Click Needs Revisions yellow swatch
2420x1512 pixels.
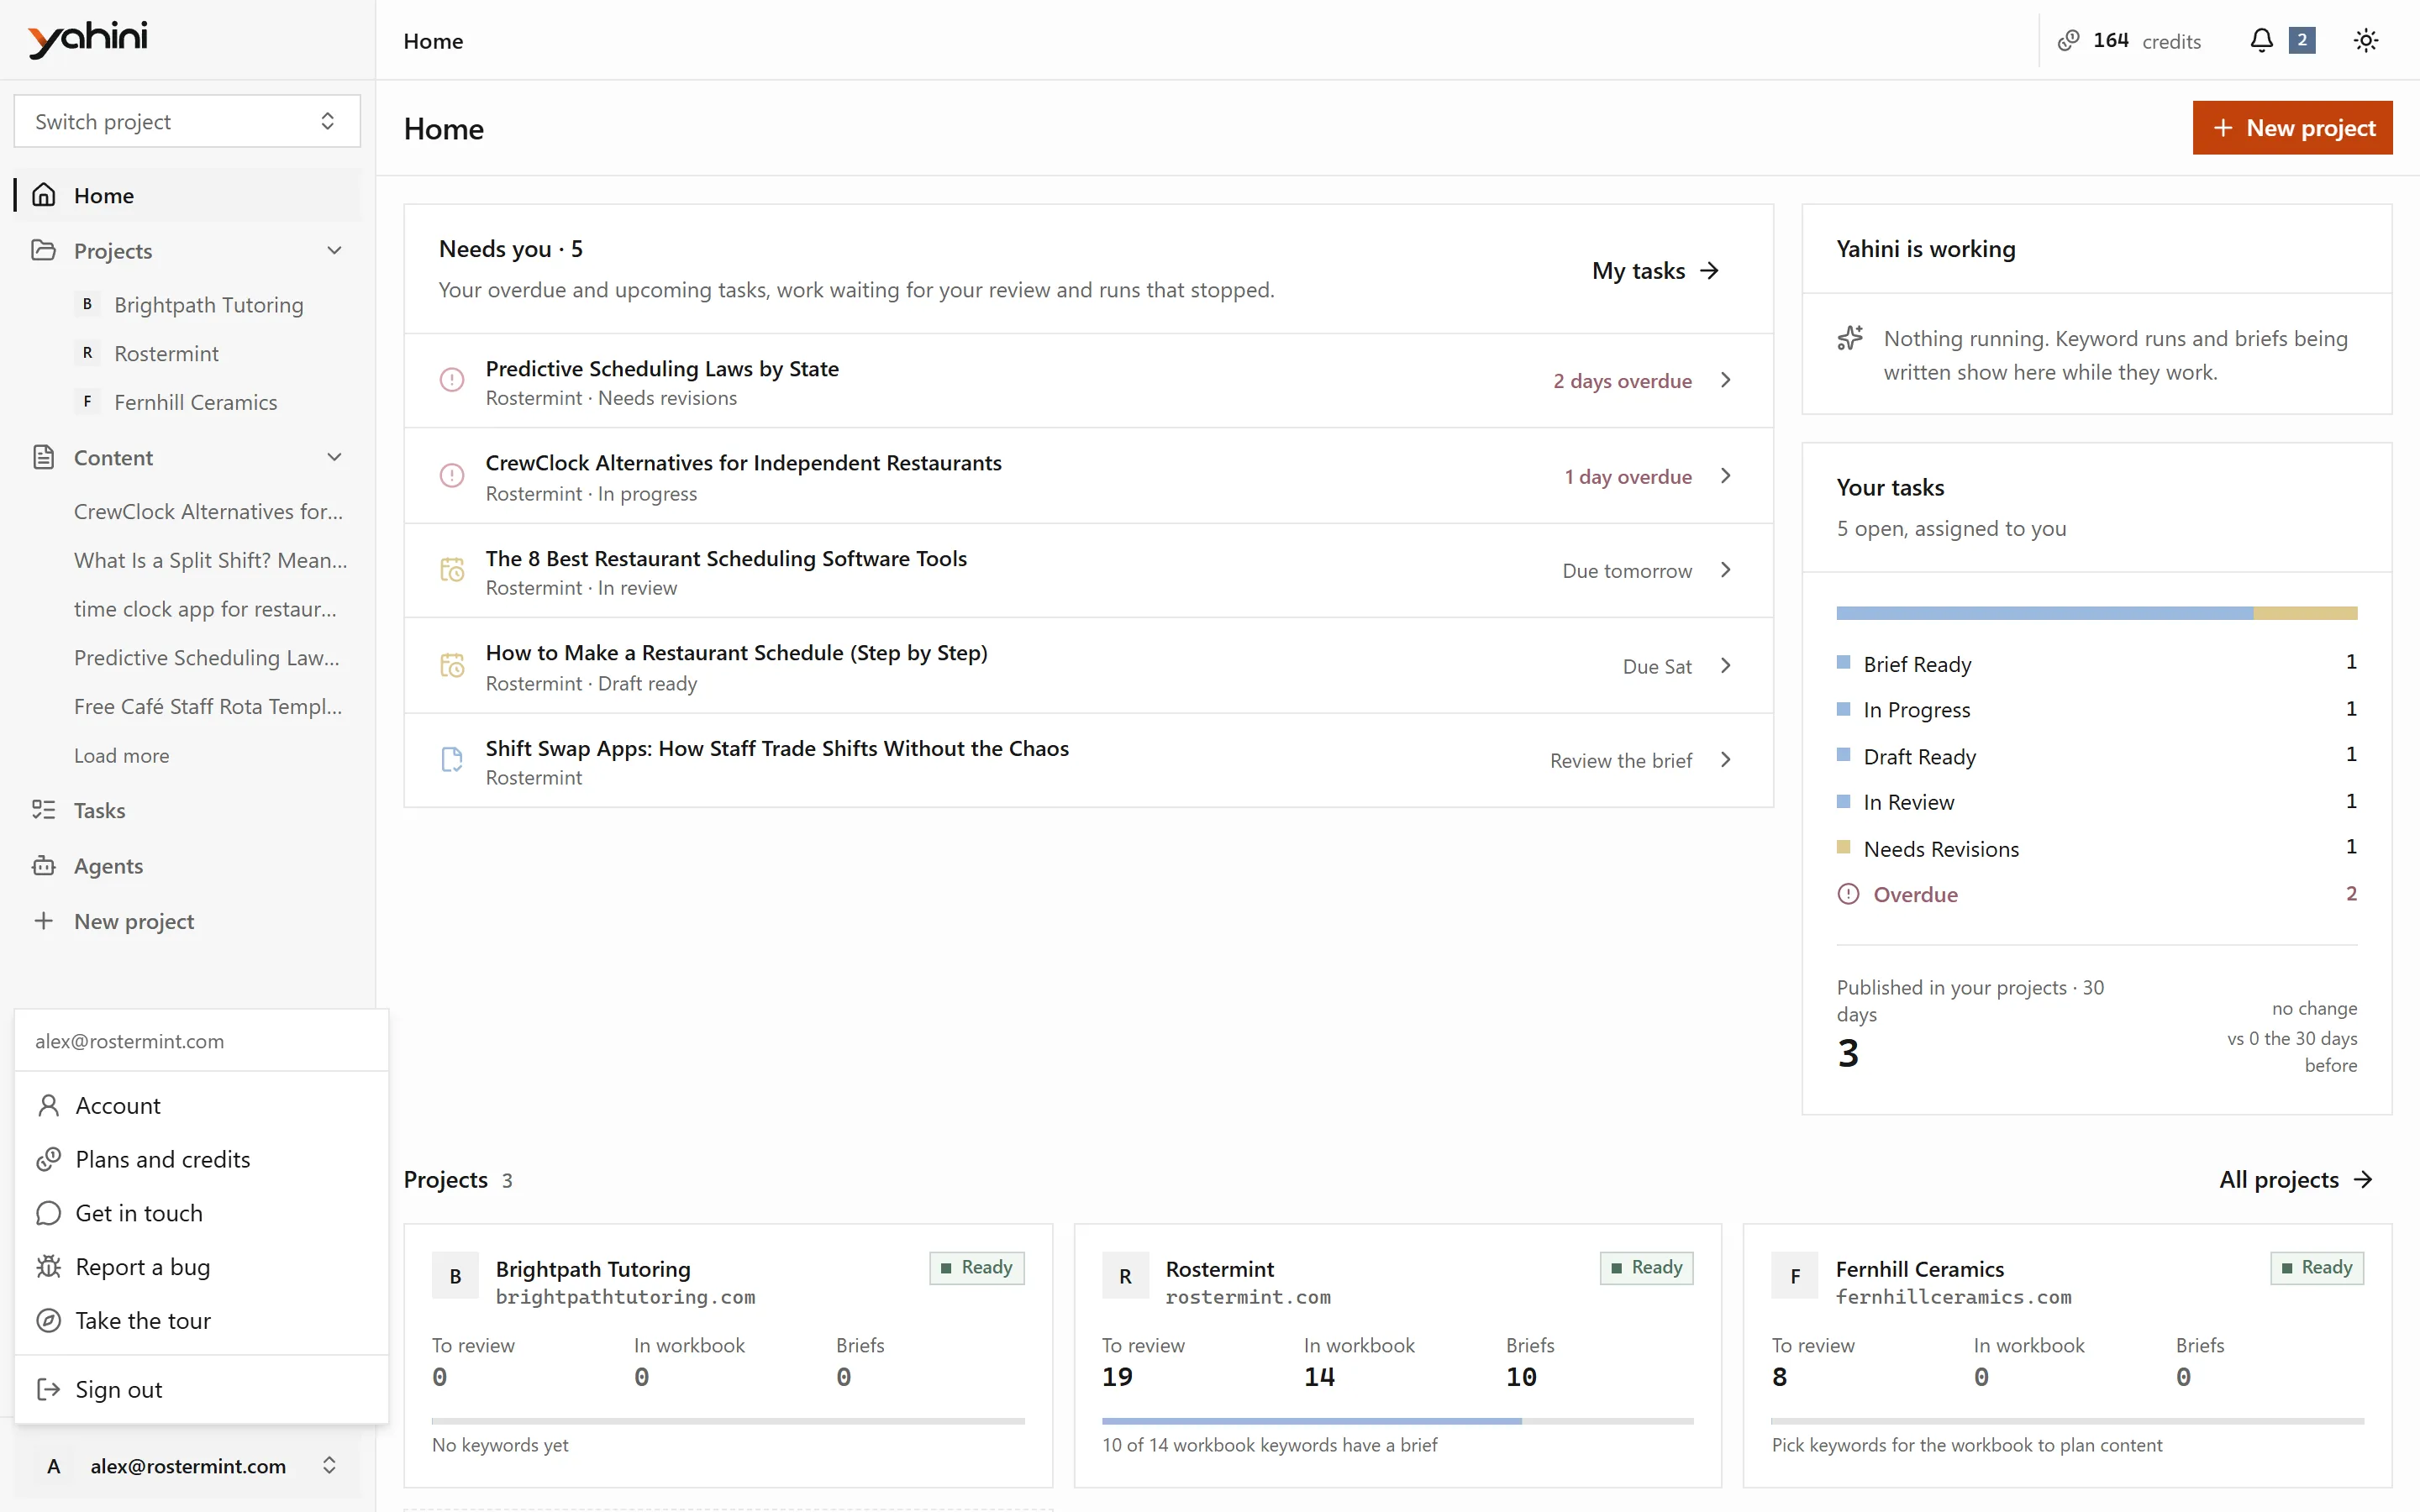[1843, 847]
